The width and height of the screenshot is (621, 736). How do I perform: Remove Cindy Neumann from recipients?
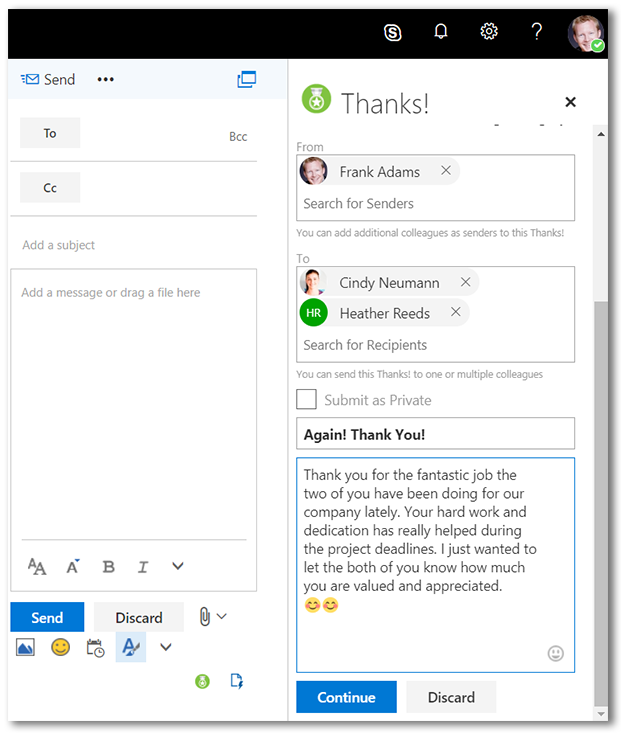465,282
